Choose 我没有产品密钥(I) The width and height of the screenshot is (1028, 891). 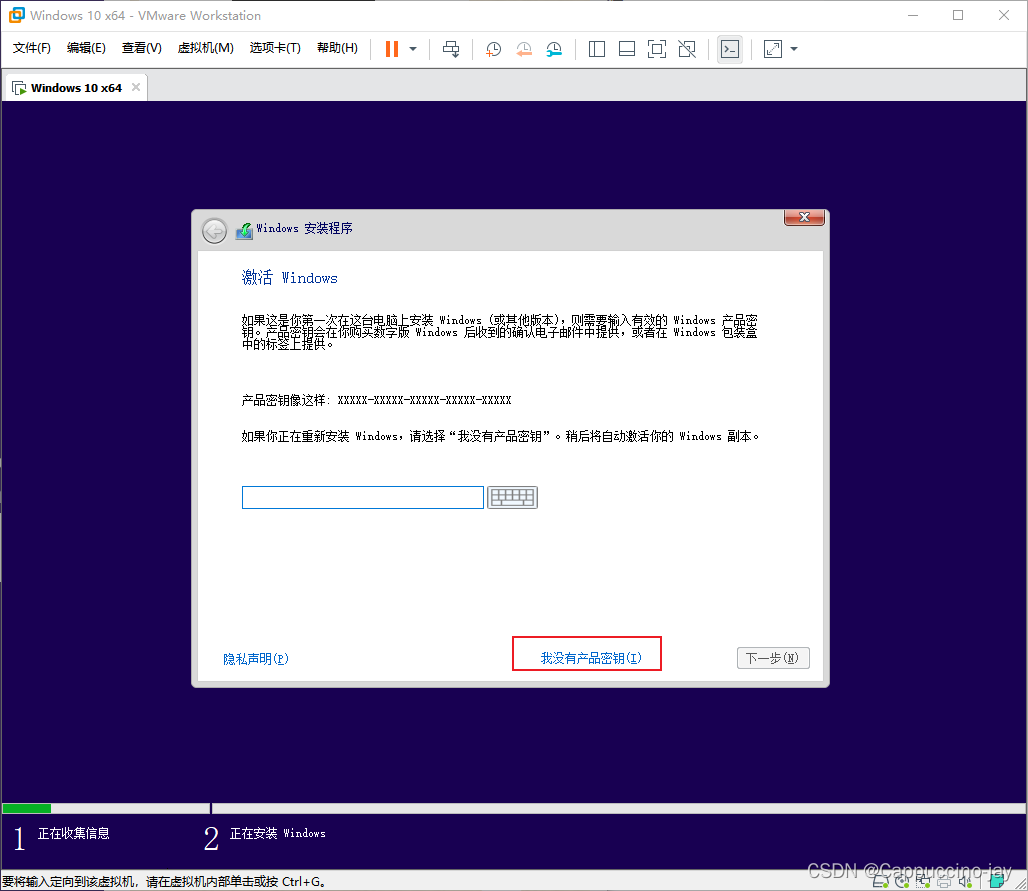591,658
